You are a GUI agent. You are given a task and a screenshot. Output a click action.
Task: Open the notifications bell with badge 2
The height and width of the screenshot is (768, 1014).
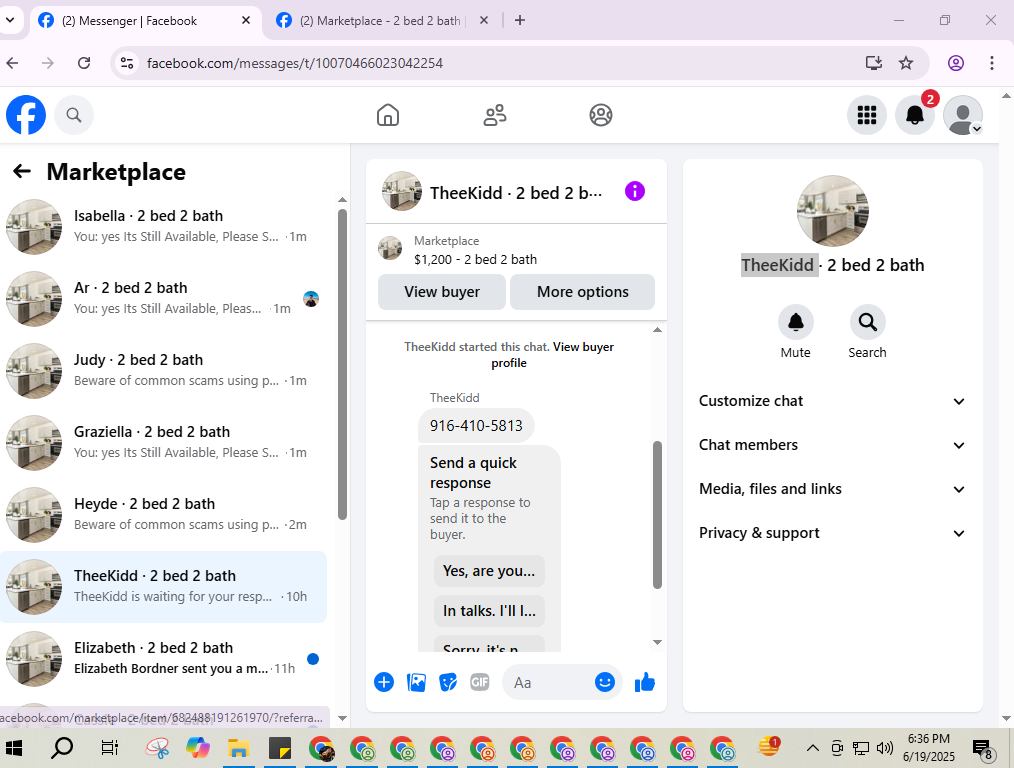pos(914,115)
